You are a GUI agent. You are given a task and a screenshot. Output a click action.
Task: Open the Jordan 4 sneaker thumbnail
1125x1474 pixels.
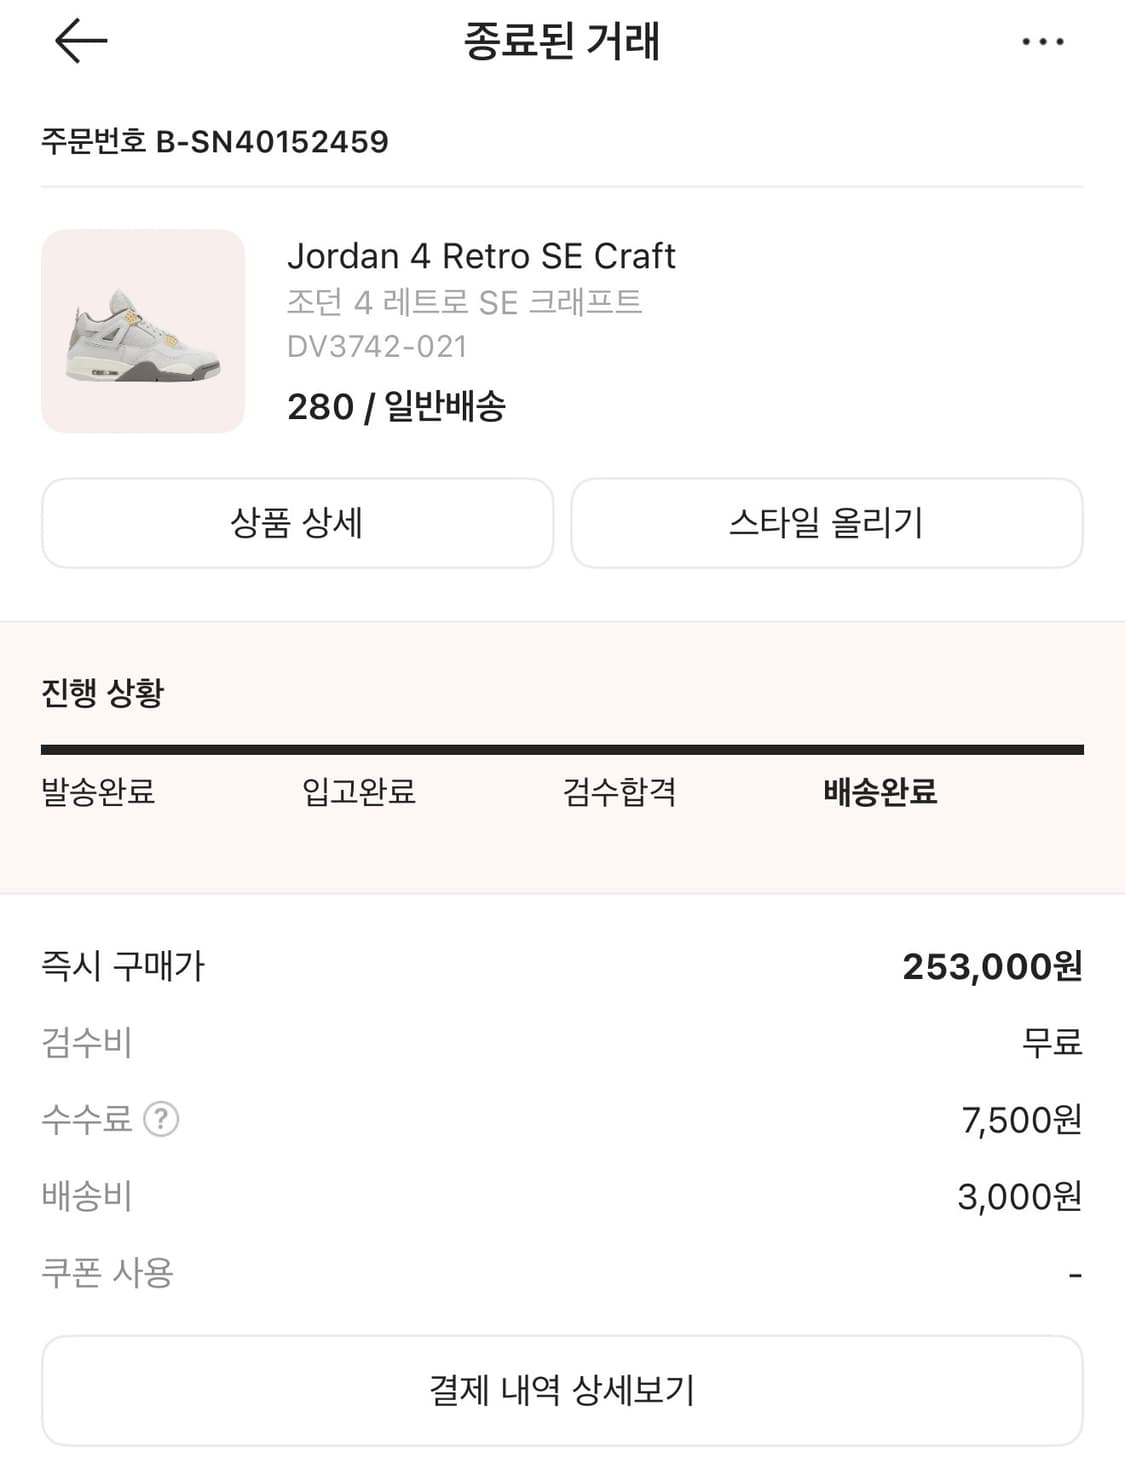point(143,331)
